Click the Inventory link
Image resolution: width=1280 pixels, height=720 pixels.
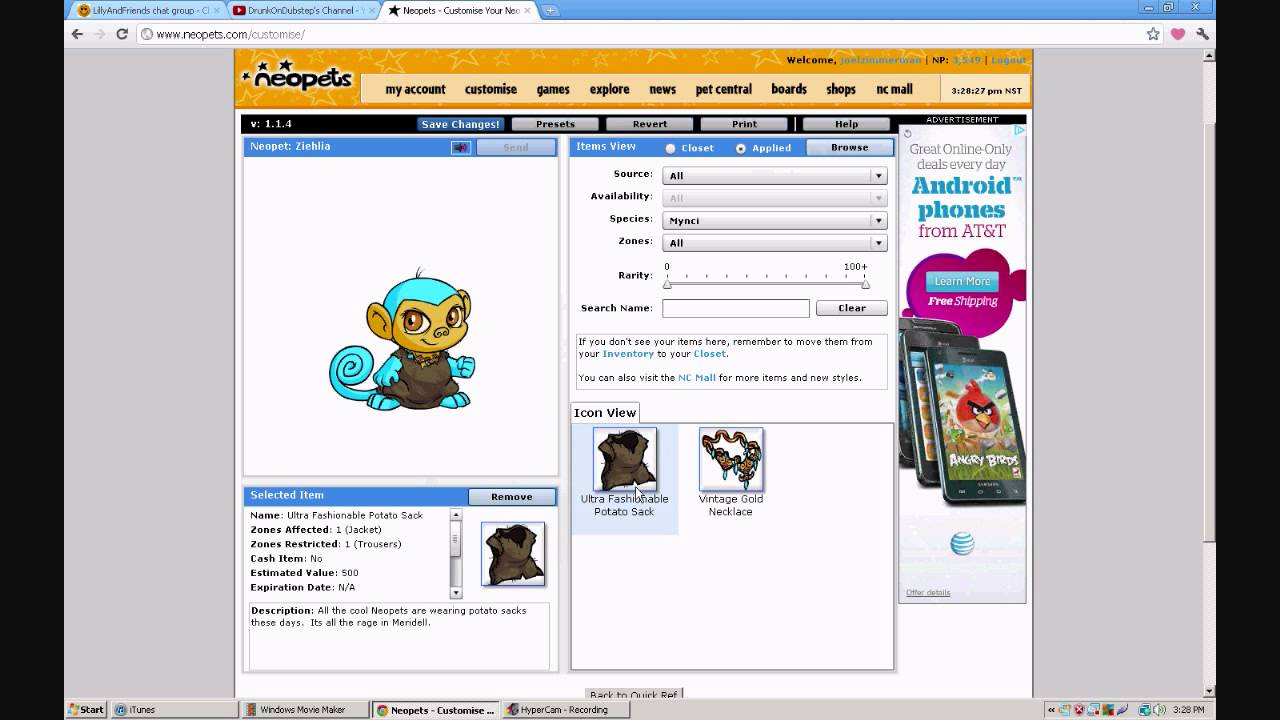click(x=628, y=353)
